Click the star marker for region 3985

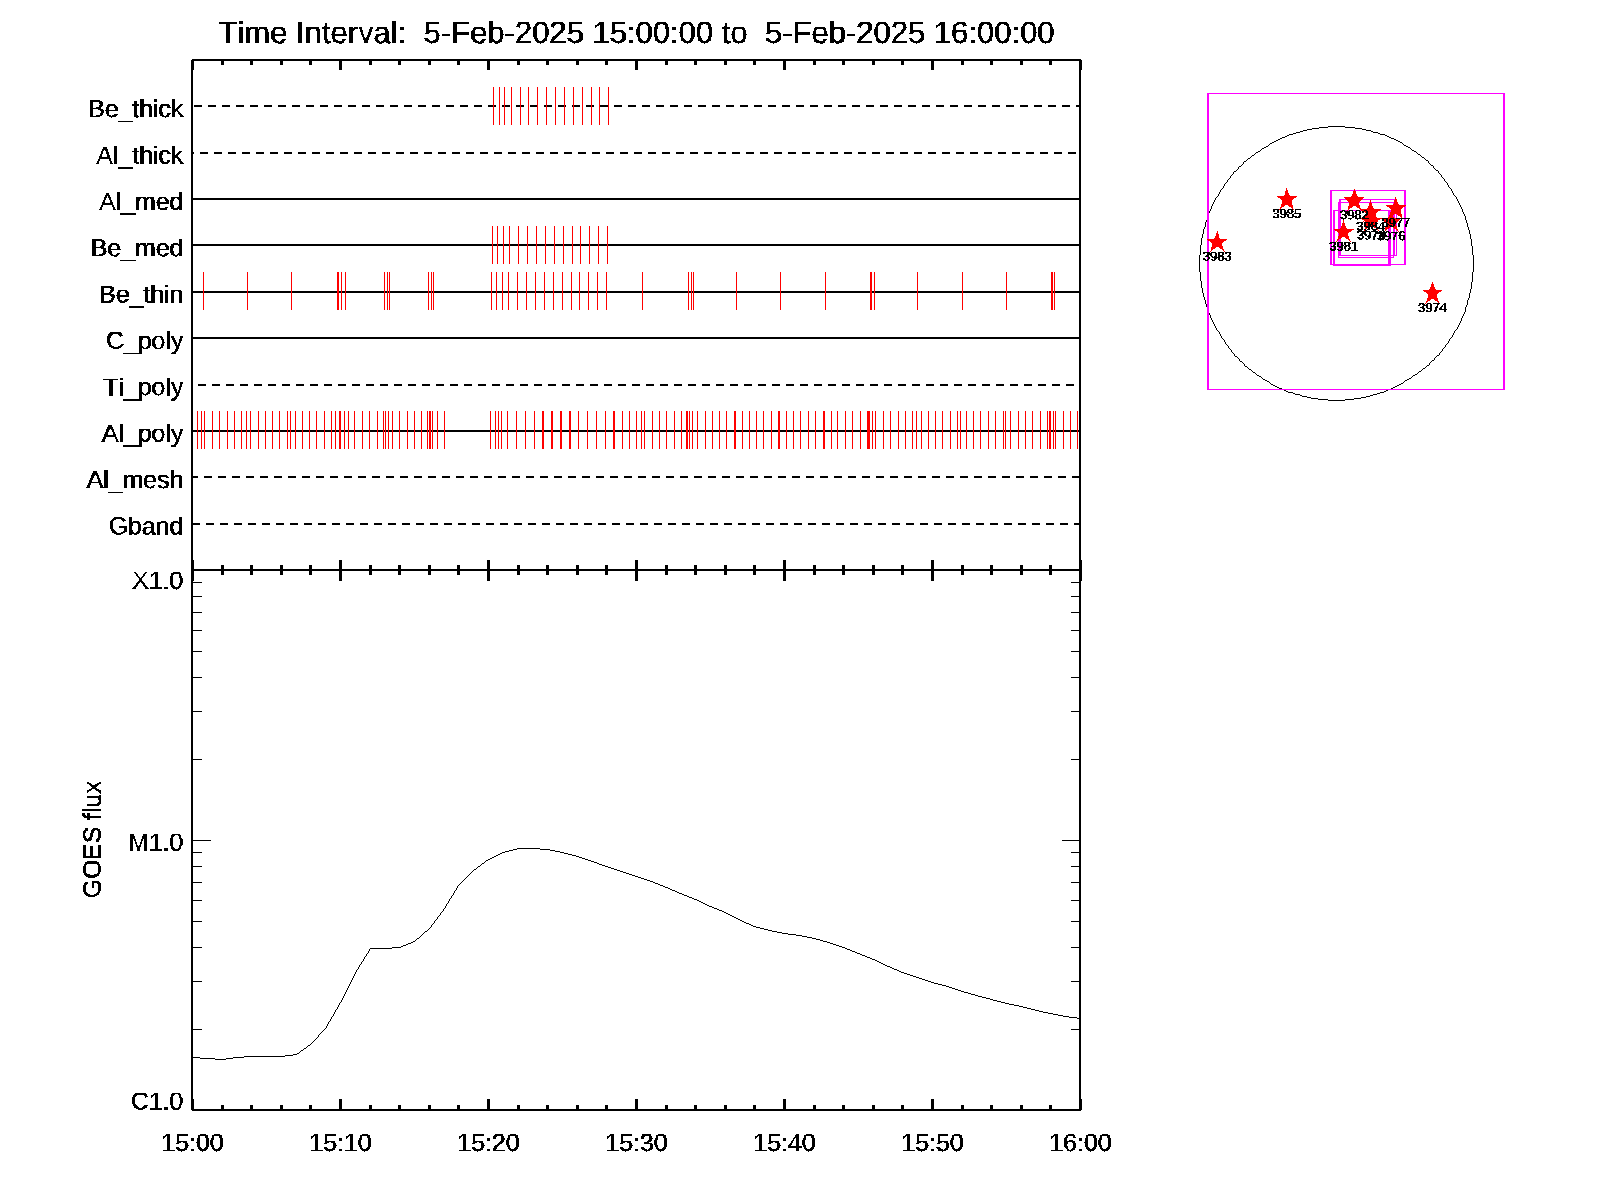(x=1286, y=200)
